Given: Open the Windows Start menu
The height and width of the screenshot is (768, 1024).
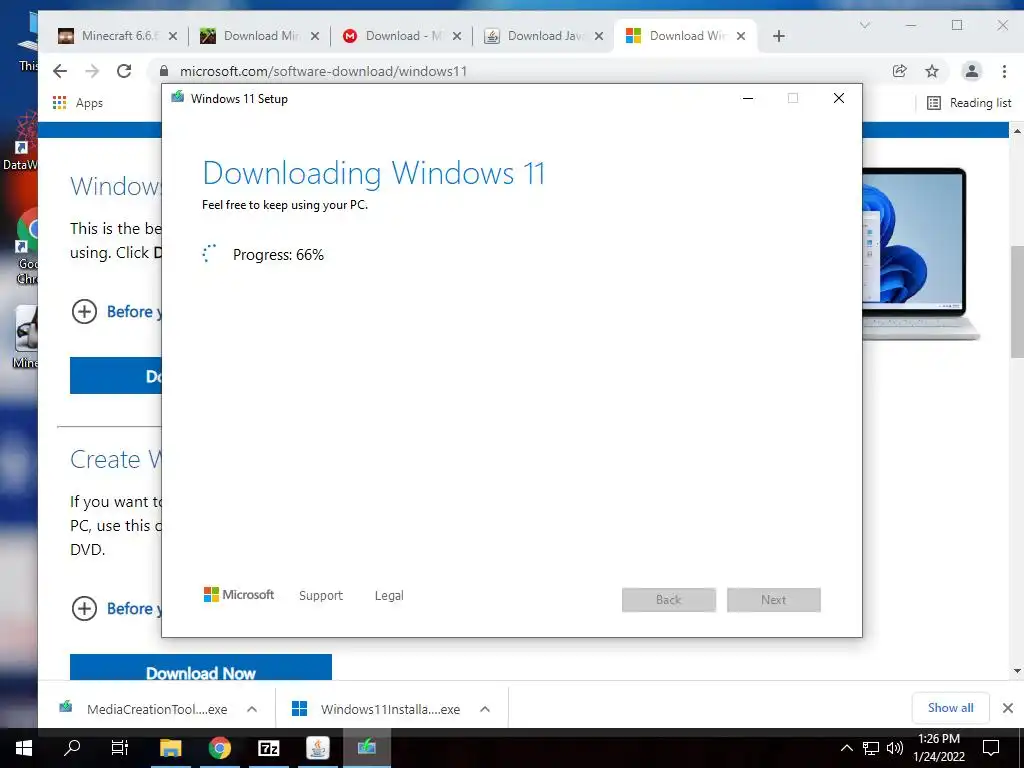Looking at the screenshot, I should click(24, 748).
